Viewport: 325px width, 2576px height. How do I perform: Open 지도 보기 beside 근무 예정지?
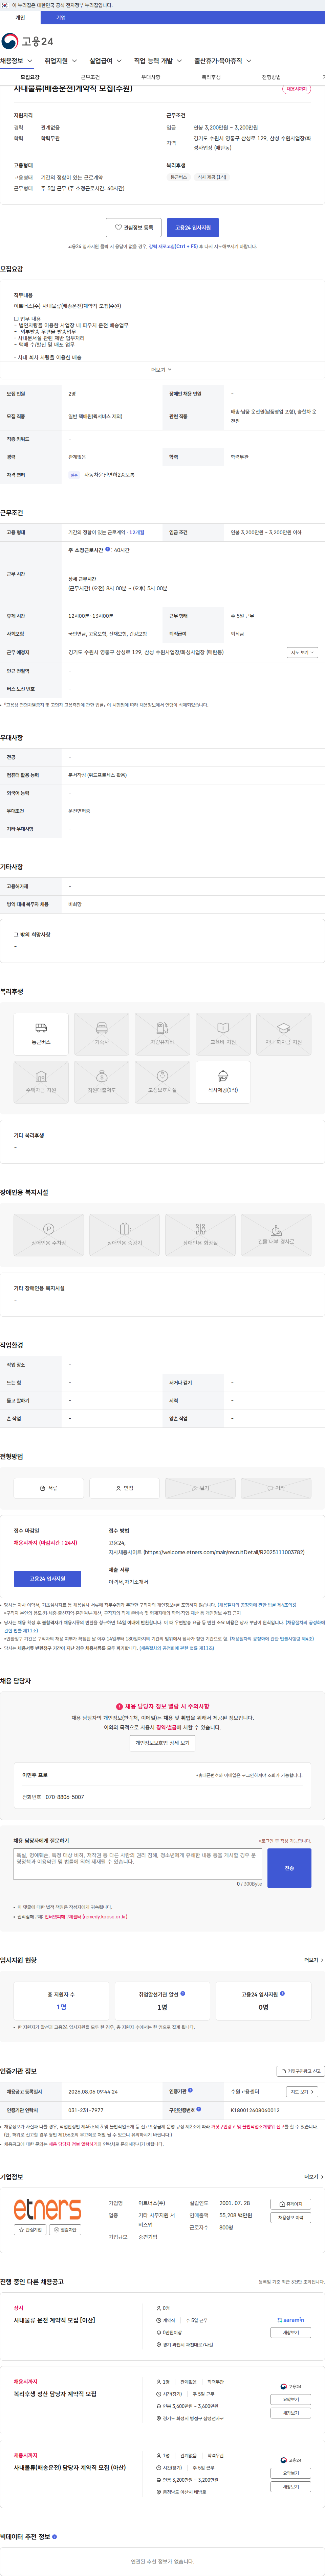pos(302,652)
